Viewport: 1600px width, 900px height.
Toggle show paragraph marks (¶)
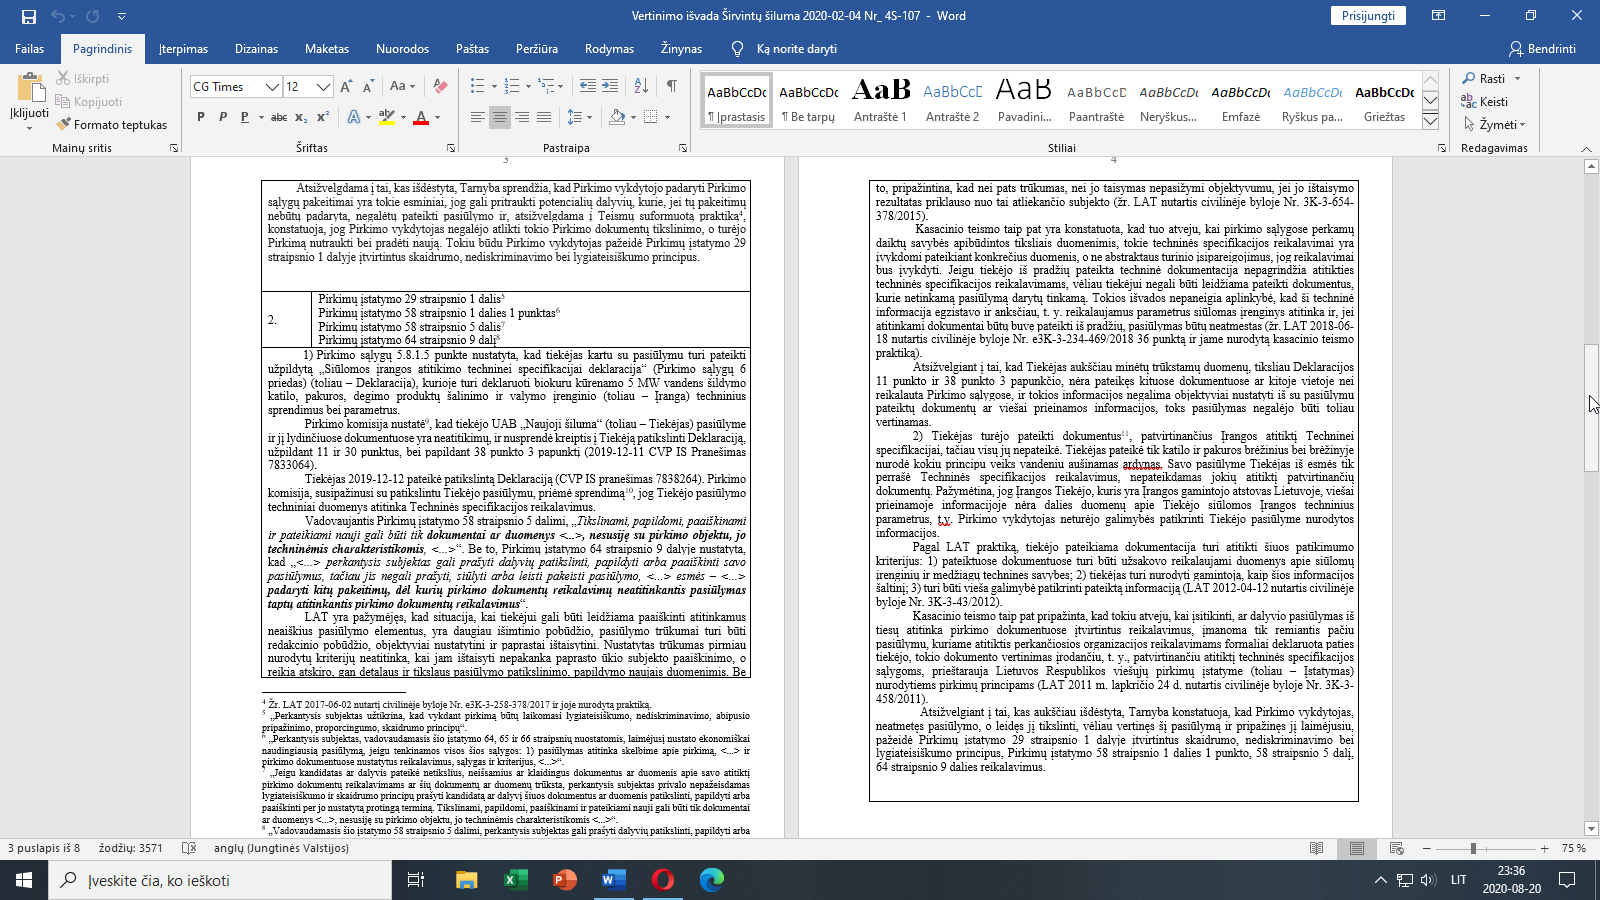671,87
